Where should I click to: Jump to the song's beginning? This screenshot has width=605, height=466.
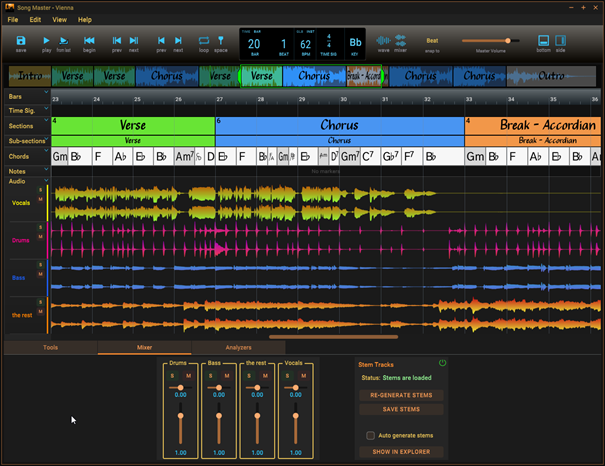(89, 40)
